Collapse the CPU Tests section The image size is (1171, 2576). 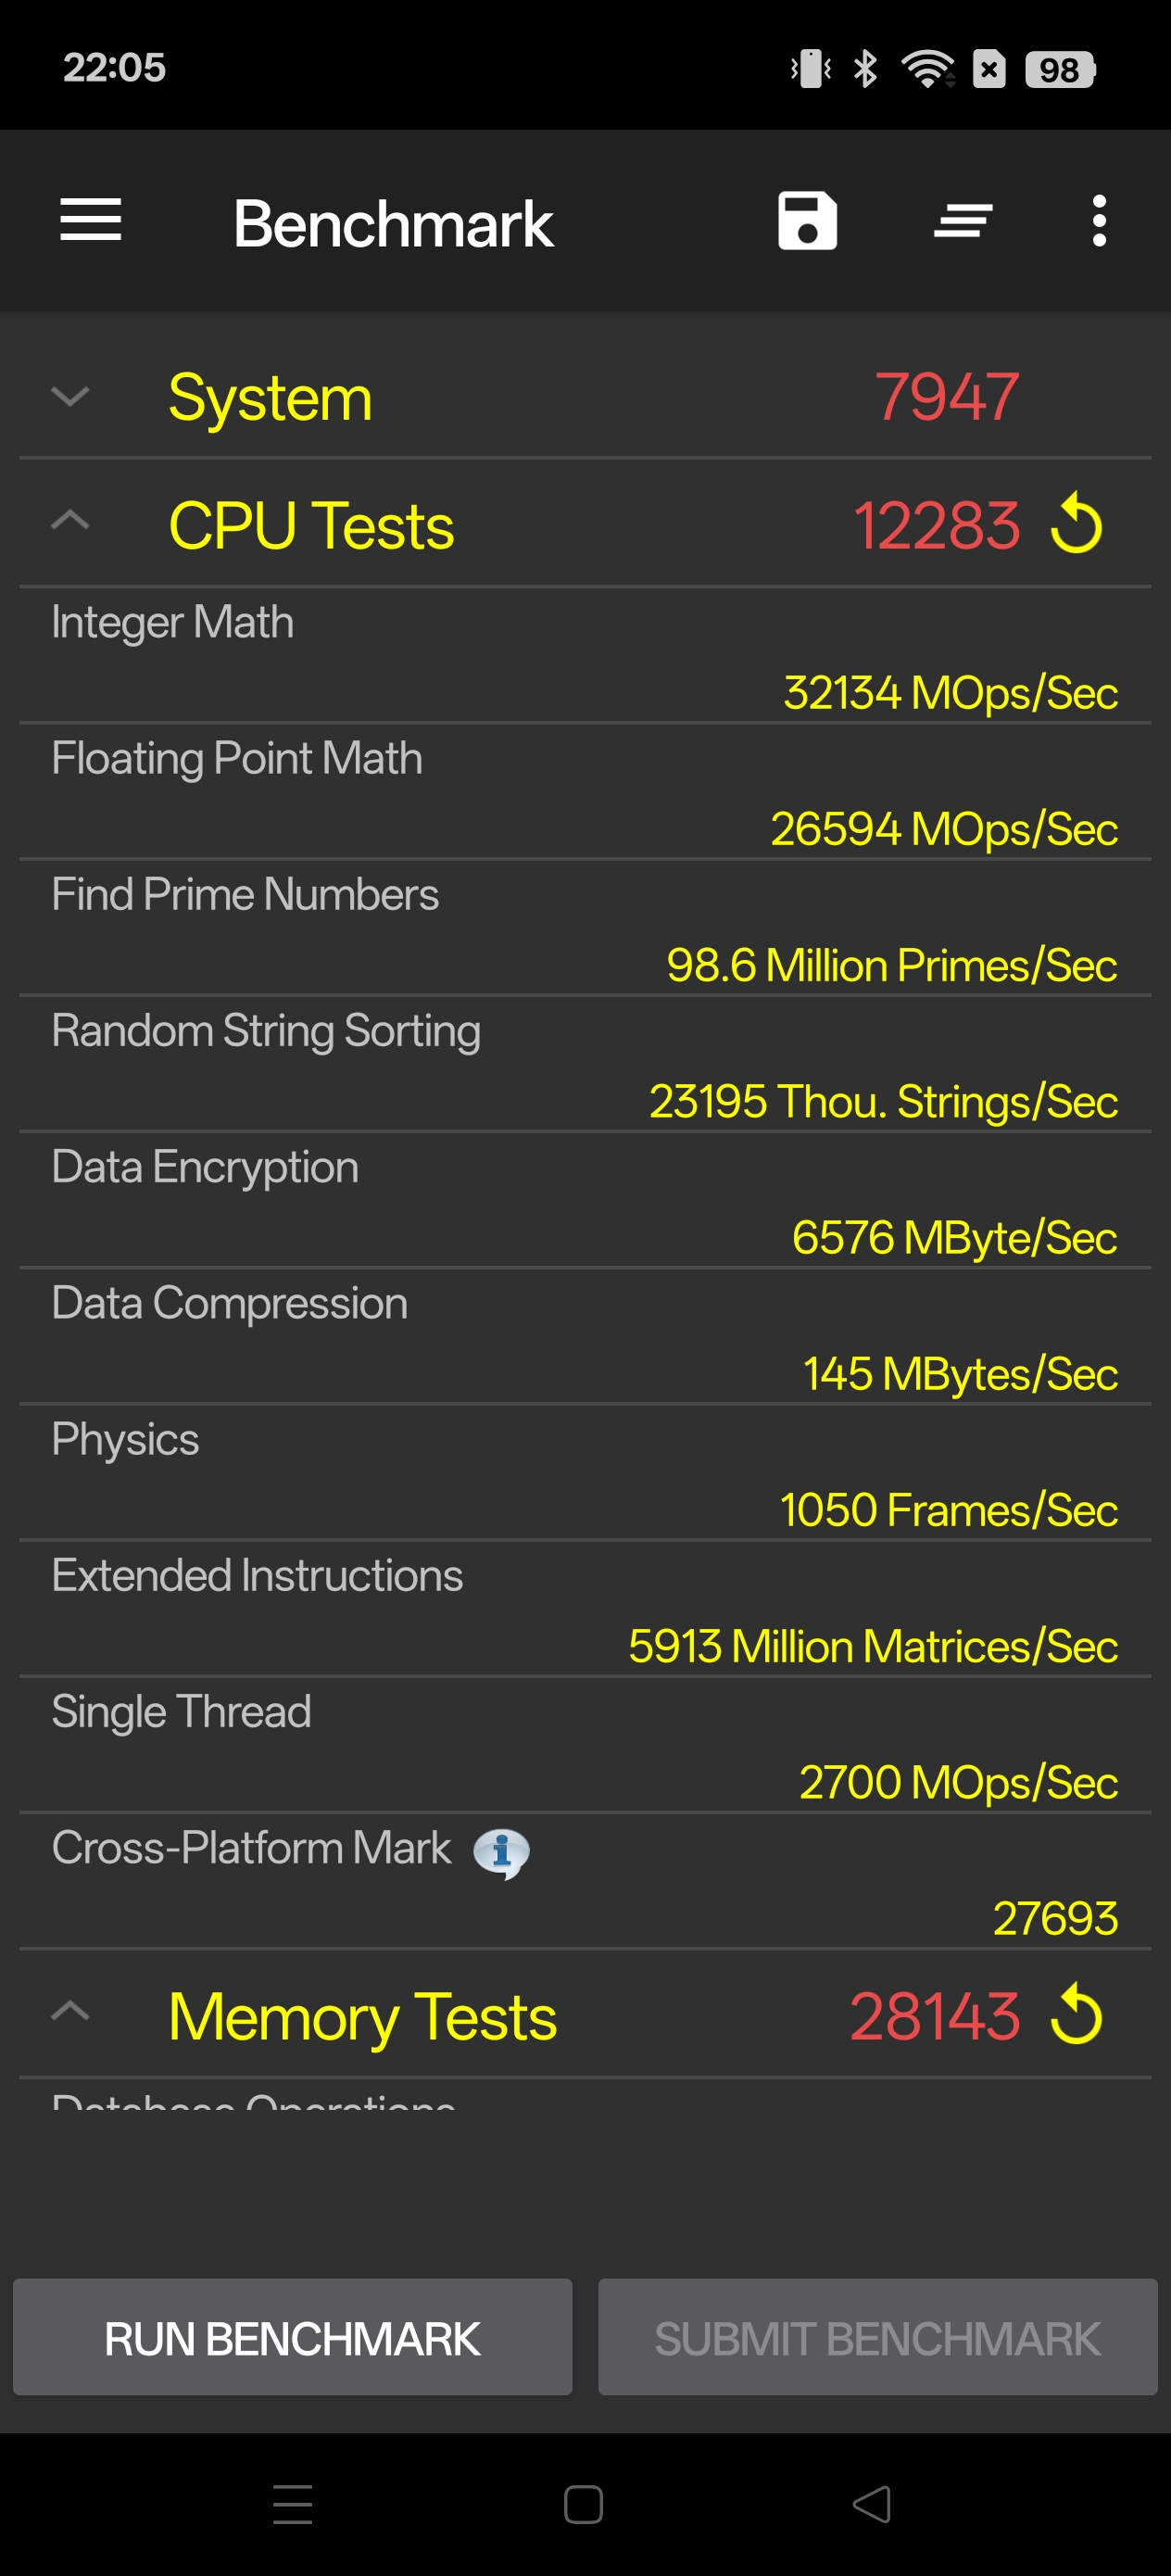70,521
